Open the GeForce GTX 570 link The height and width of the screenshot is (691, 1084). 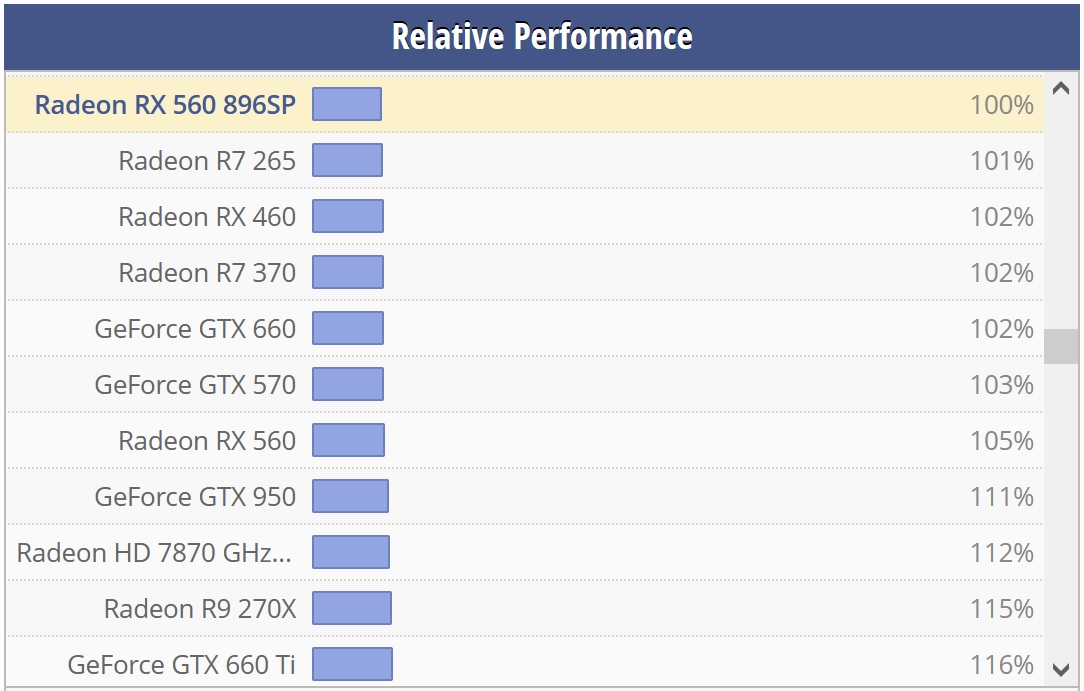pos(195,384)
